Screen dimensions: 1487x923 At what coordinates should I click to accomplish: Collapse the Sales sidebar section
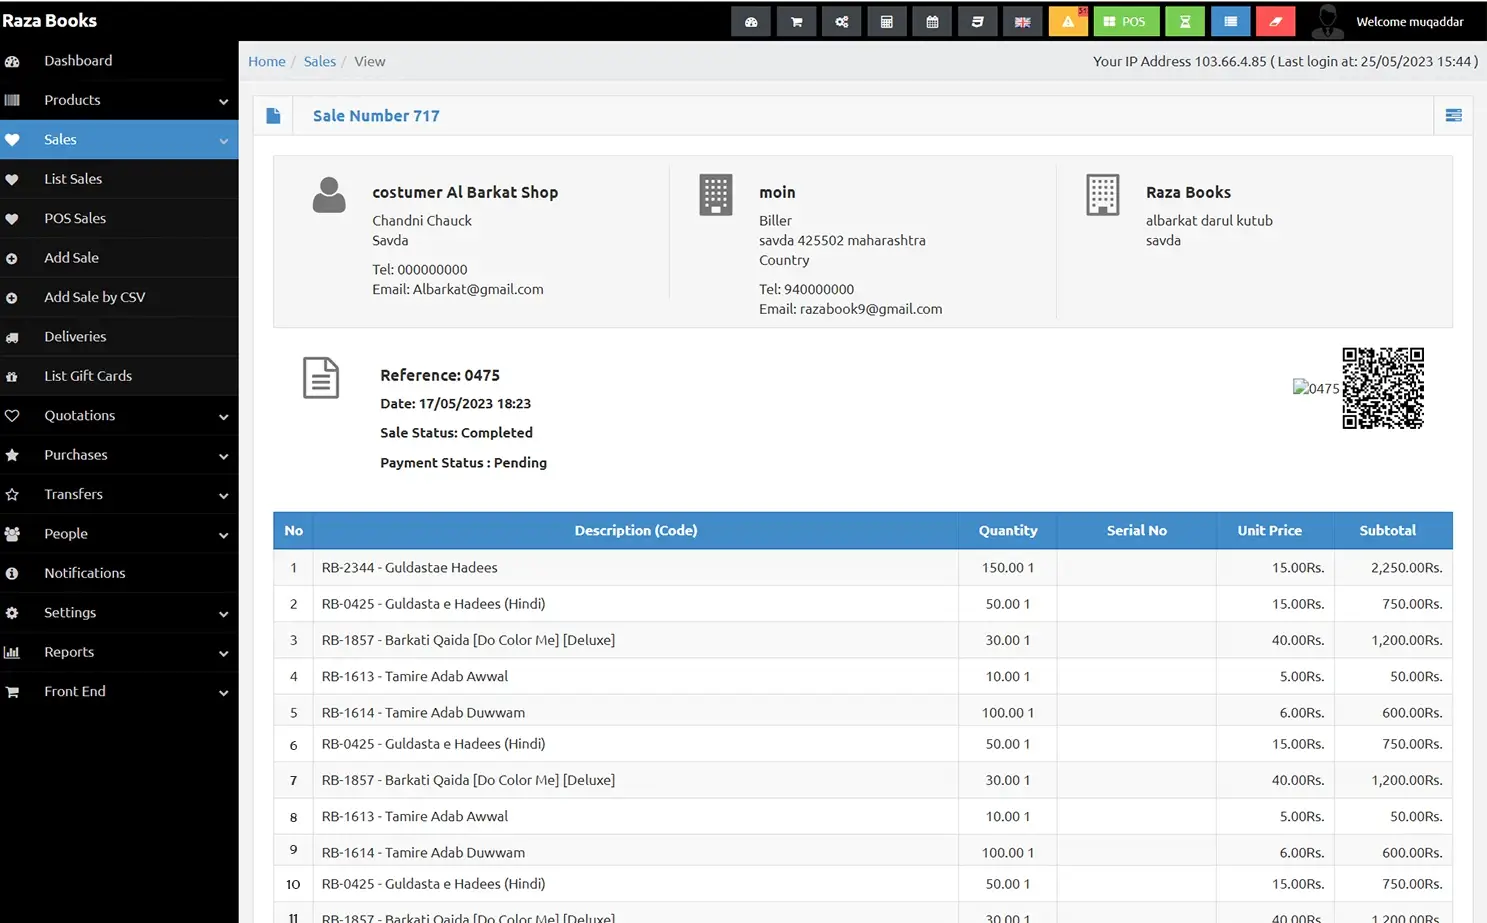[x=118, y=140]
